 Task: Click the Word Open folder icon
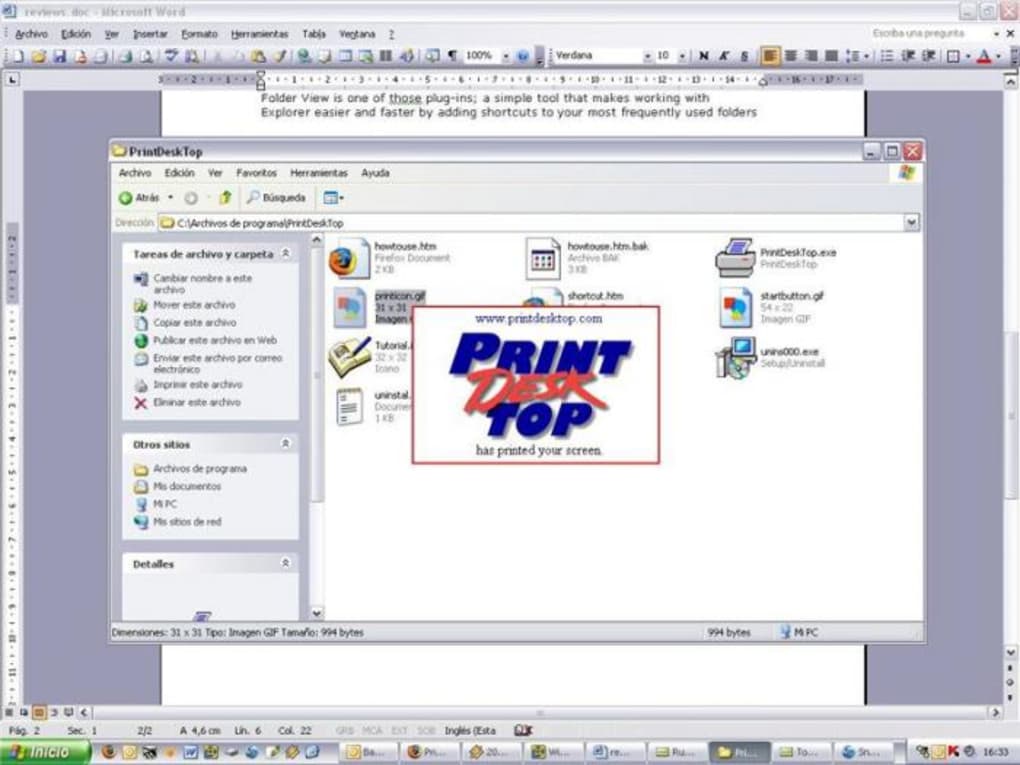click(38, 57)
